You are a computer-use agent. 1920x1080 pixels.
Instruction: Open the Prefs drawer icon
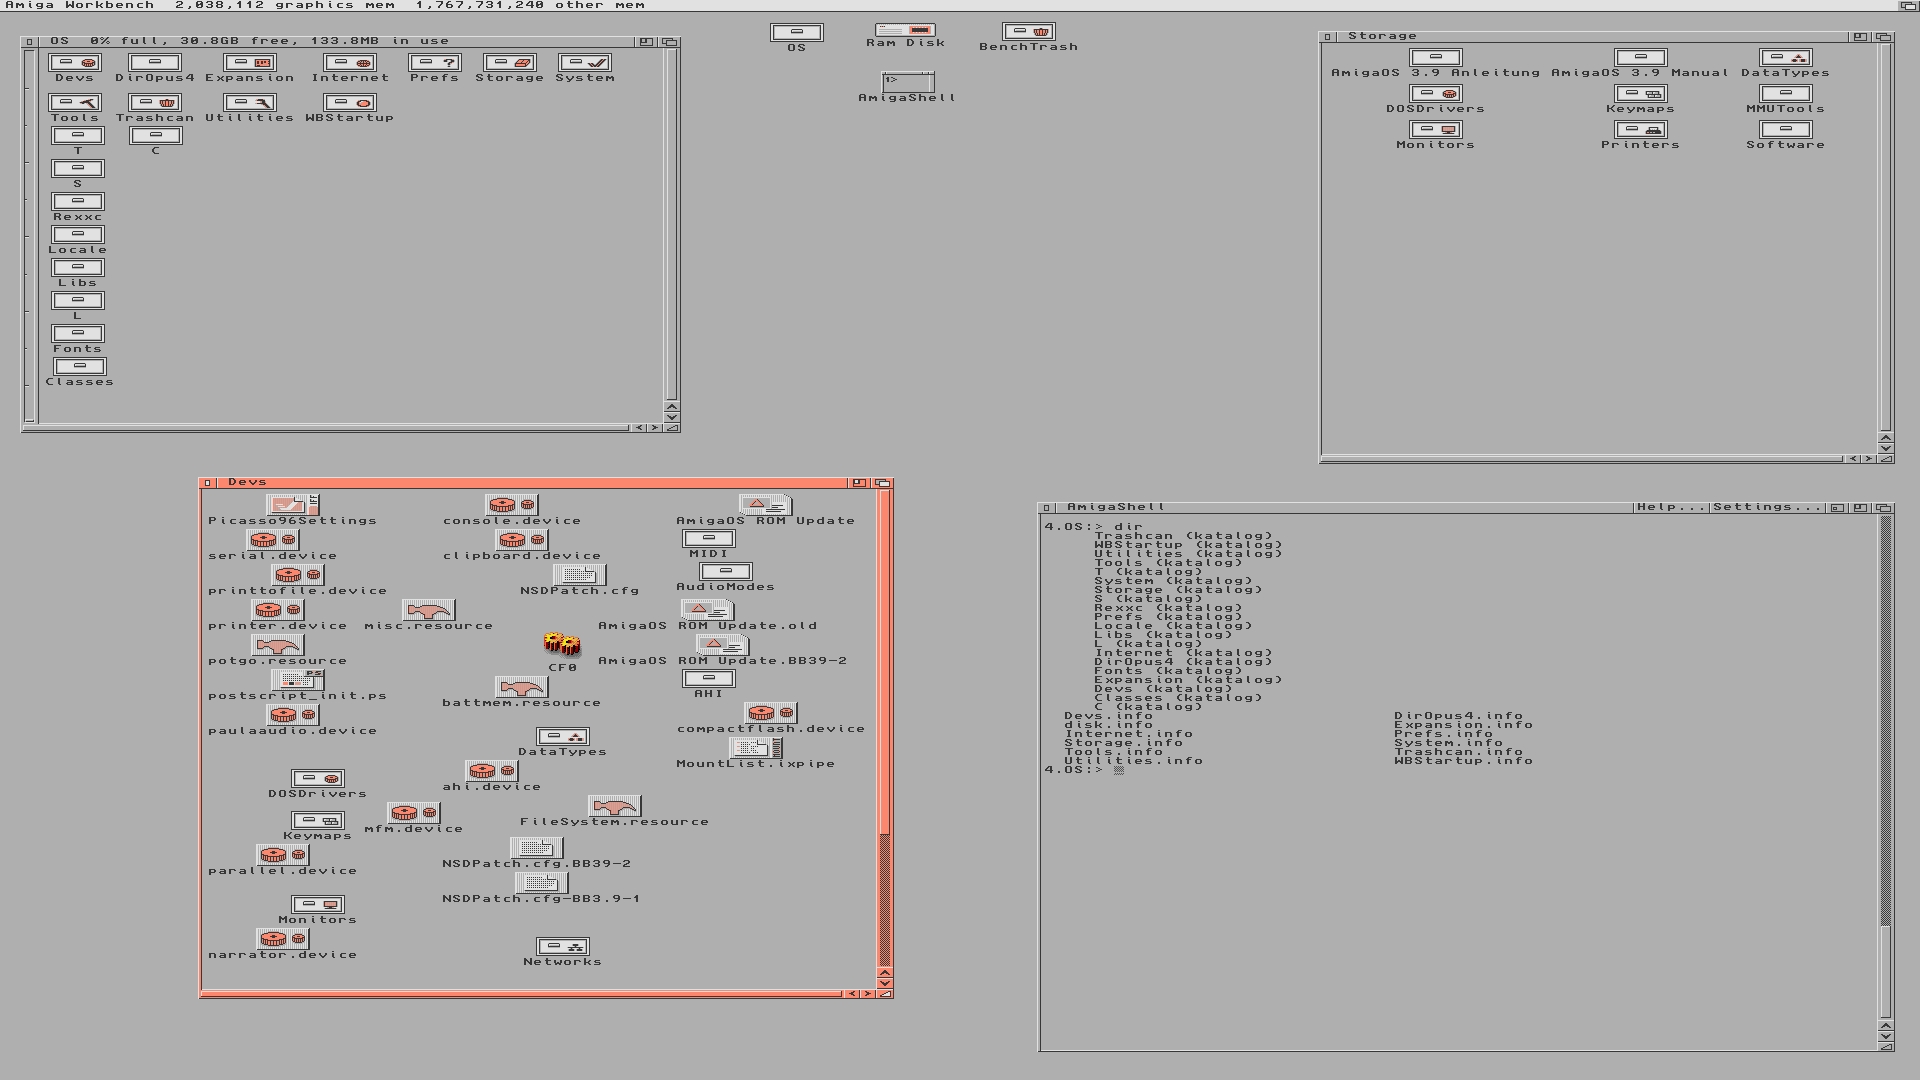434,63
